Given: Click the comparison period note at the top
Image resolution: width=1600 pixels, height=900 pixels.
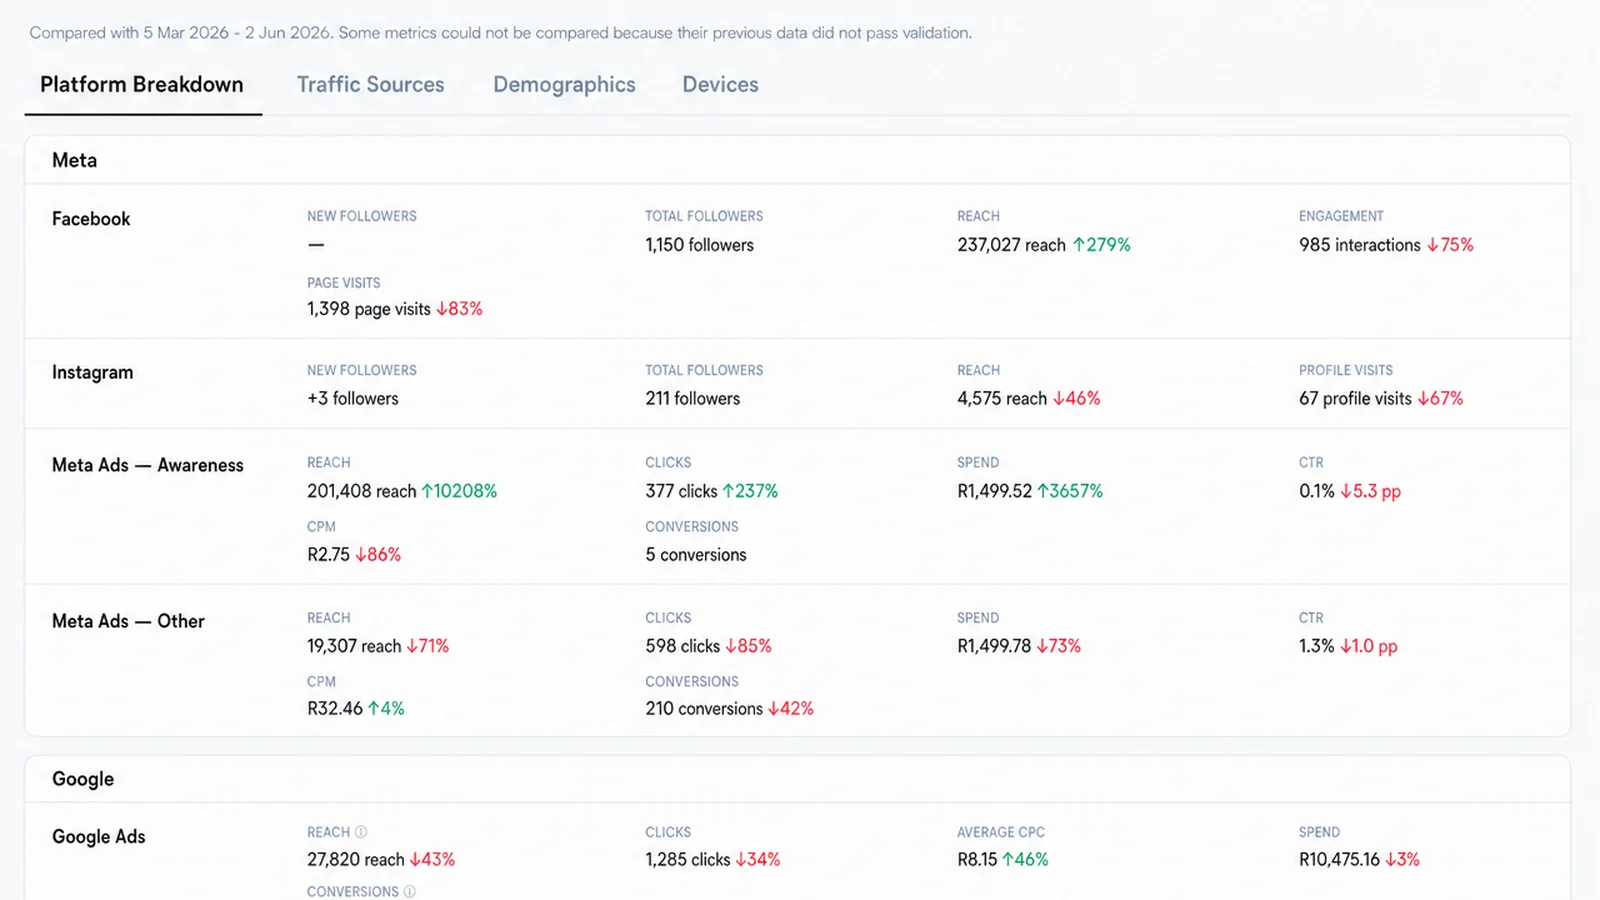Looking at the screenshot, I should click(501, 33).
